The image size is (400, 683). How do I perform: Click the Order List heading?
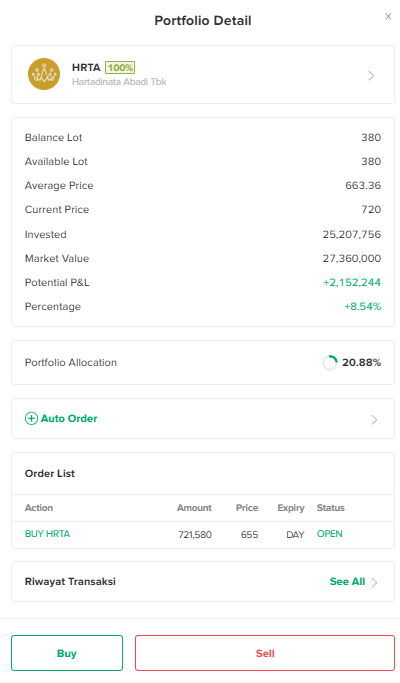(x=50, y=473)
